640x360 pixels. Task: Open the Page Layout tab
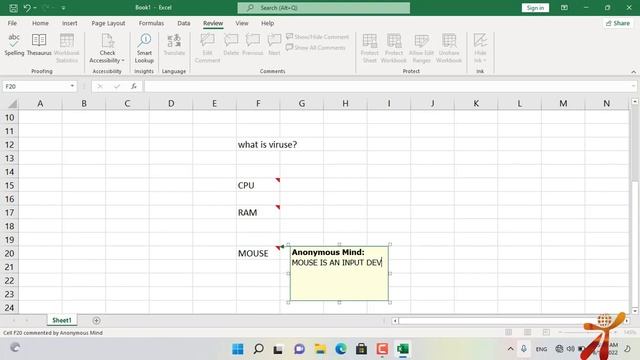108,23
